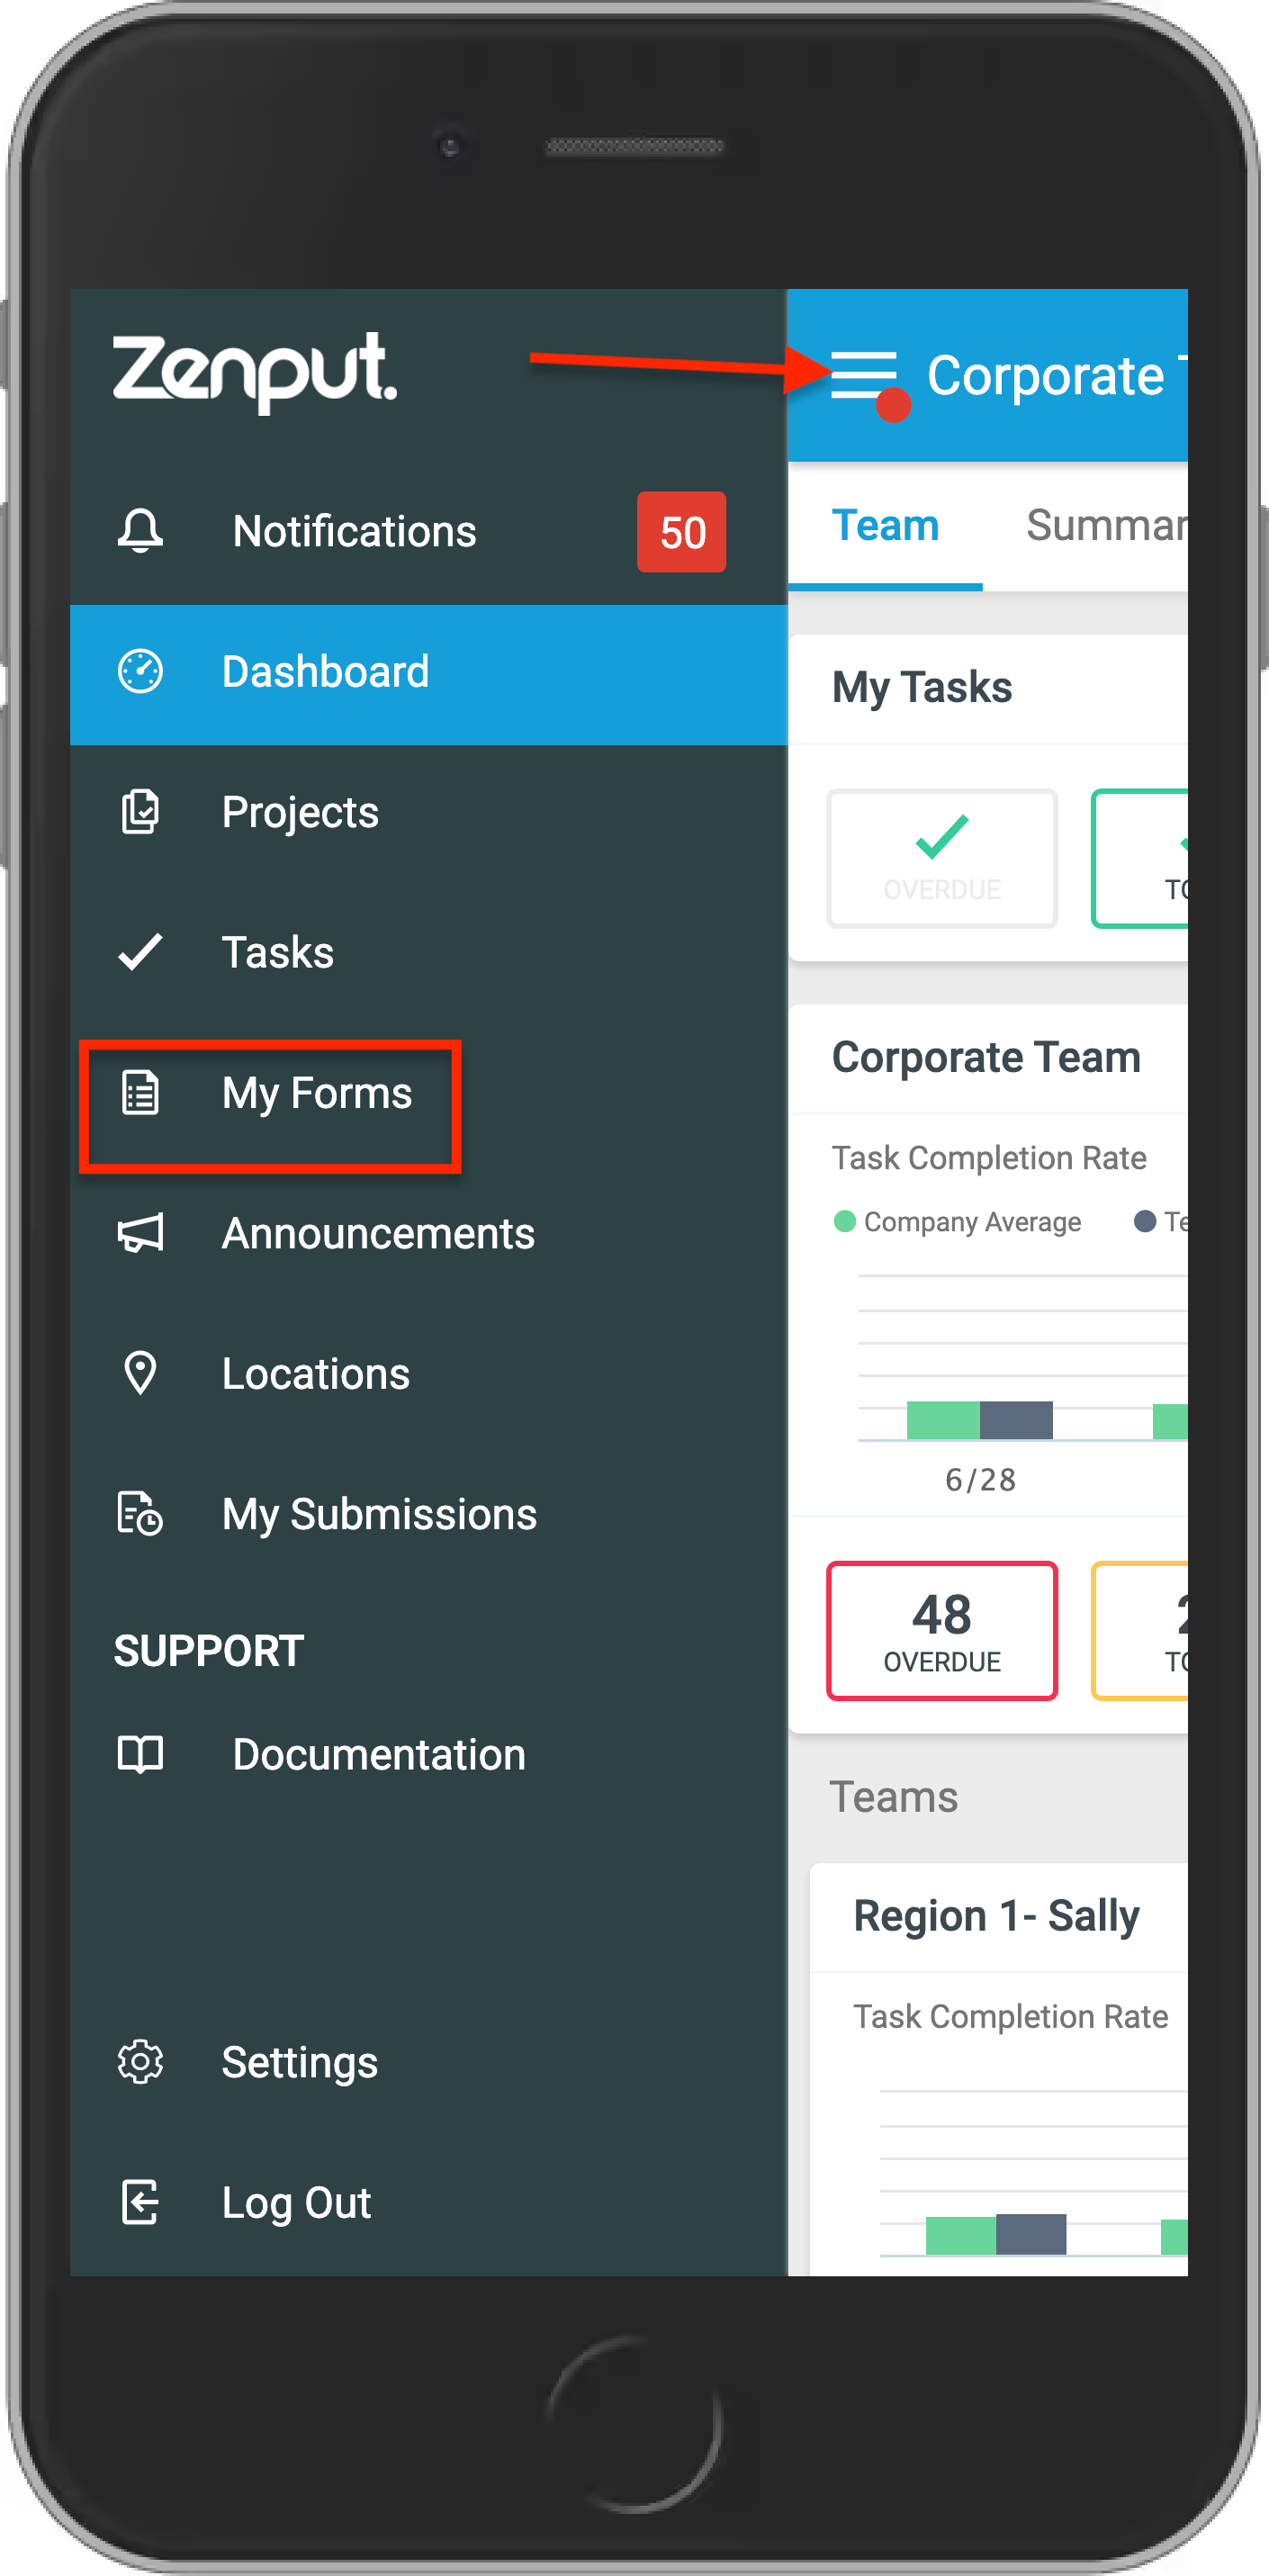Click the Corporate header title
The height and width of the screenshot is (2576, 1269).
[1045, 376]
